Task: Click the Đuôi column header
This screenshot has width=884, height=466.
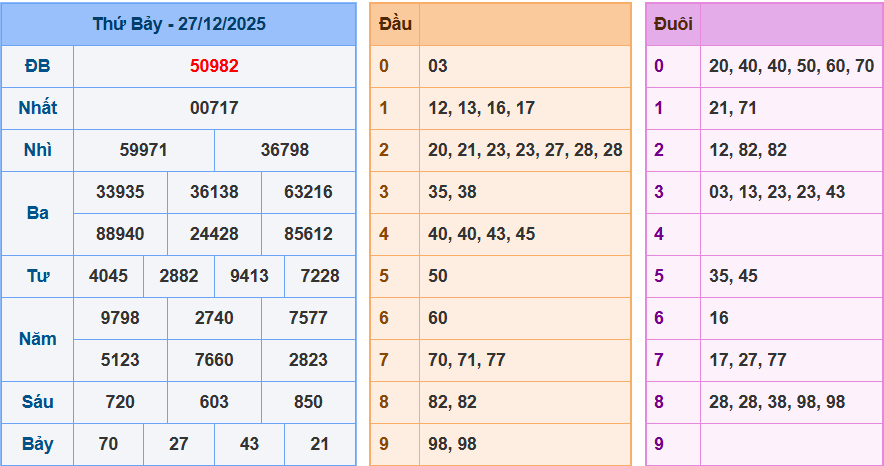Action: click(x=673, y=24)
